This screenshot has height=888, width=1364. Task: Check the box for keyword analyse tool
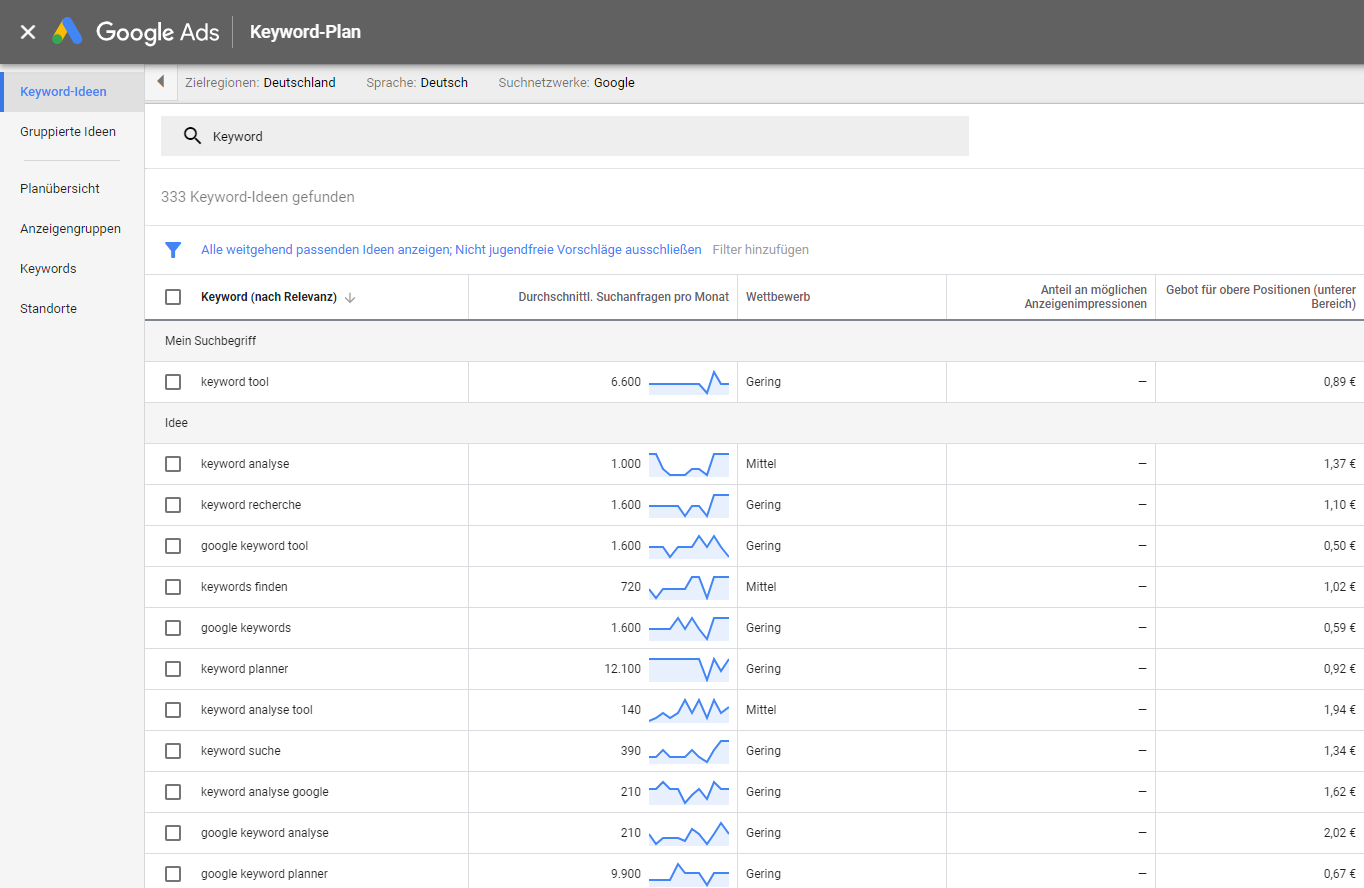[x=173, y=710]
